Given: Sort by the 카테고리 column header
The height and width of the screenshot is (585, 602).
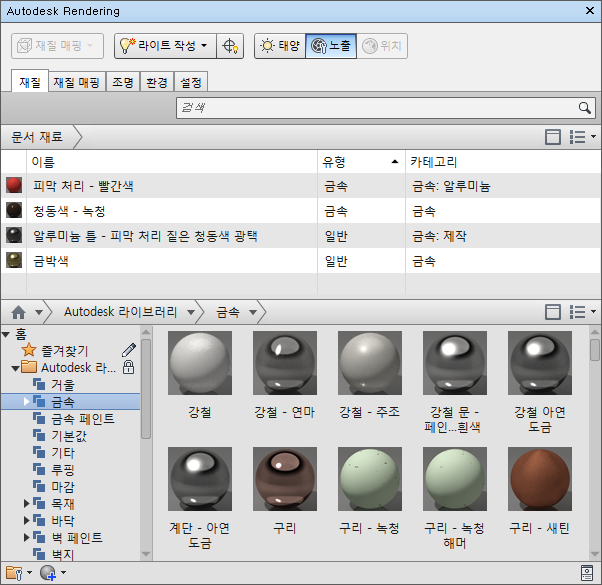Looking at the screenshot, I should 503,162.
